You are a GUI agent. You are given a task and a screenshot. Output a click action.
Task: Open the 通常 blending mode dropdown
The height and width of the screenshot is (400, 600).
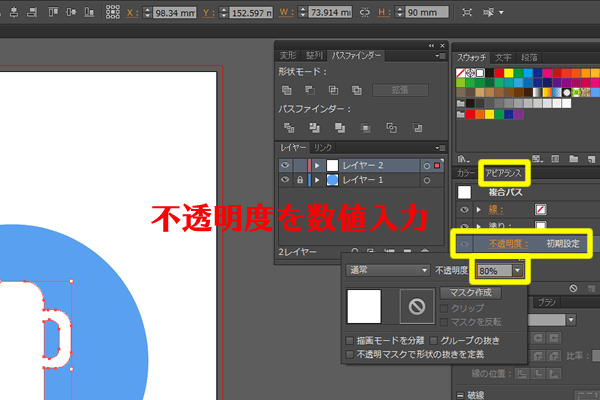pos(387,270)
